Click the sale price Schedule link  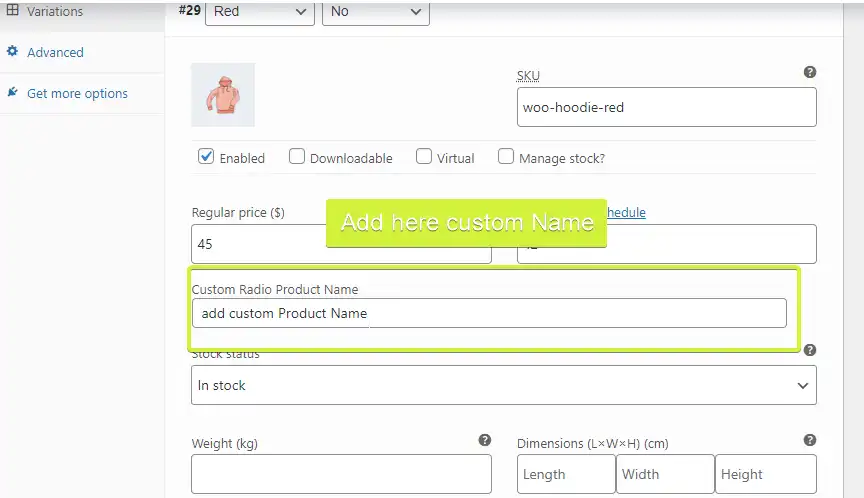pos(626,213)
